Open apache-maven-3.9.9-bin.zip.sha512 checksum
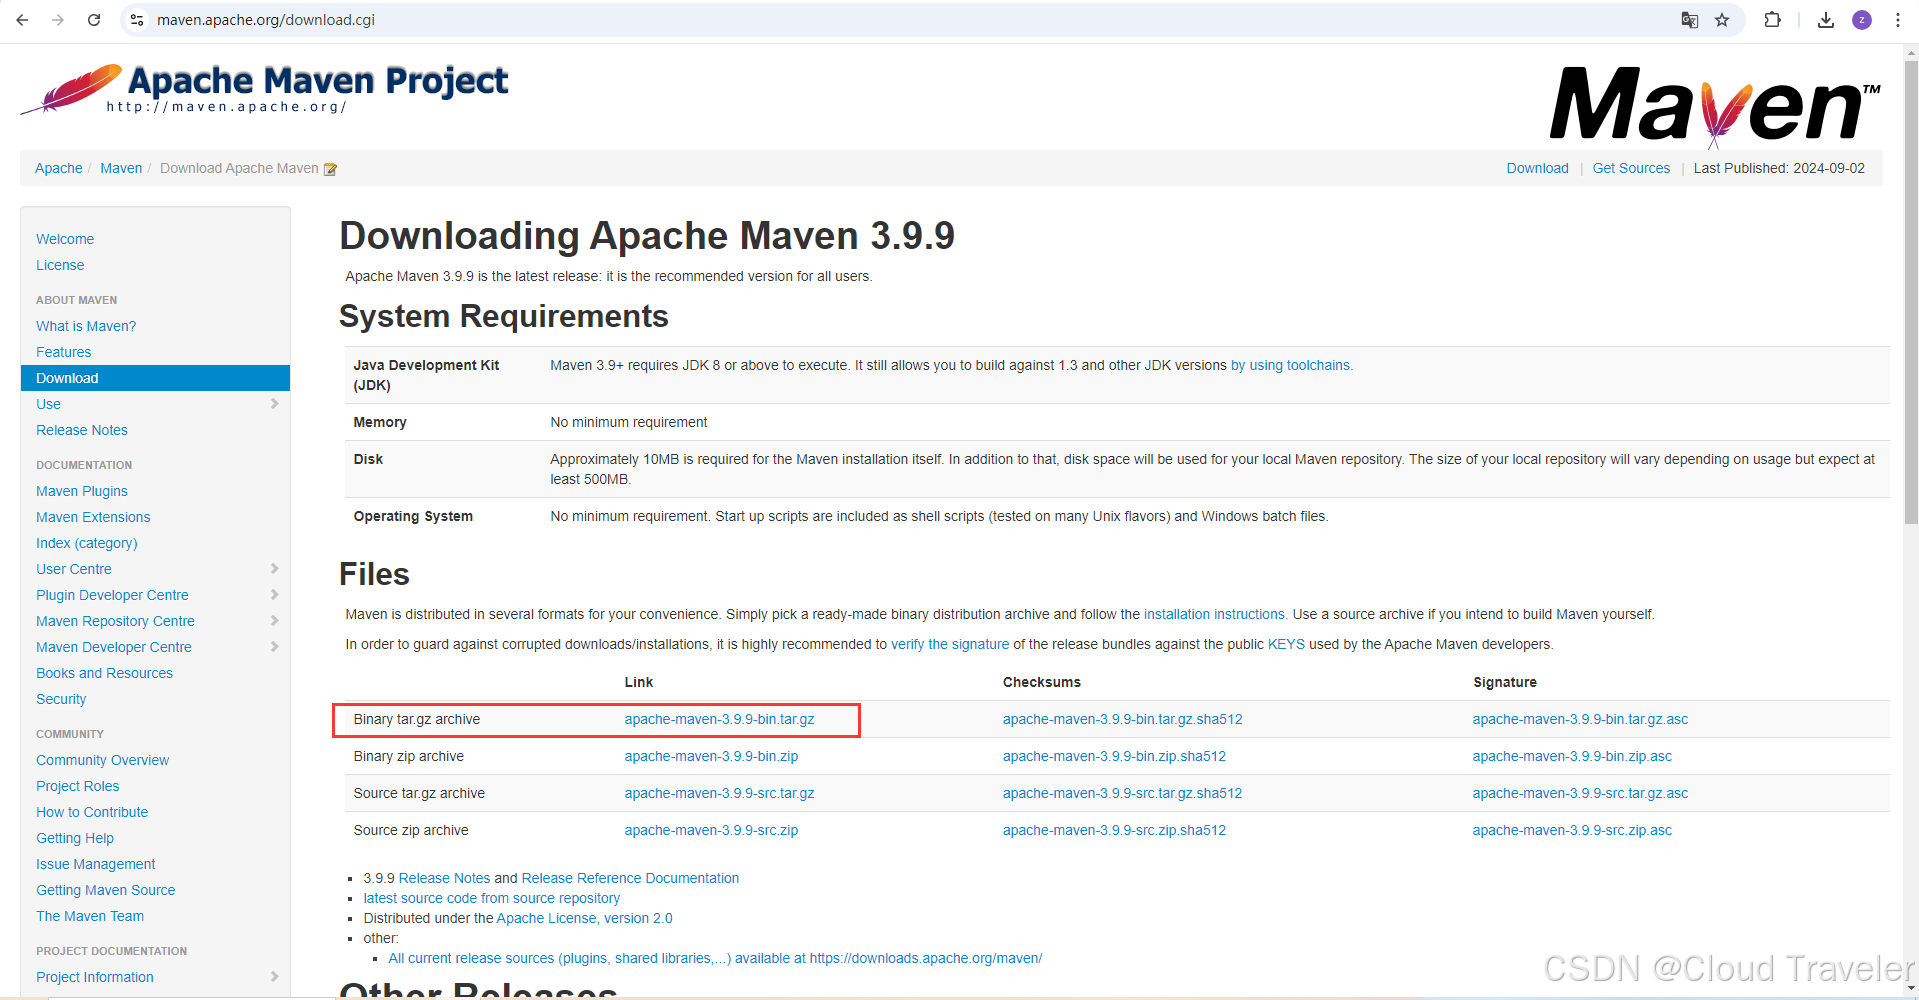 [1114, 756]
